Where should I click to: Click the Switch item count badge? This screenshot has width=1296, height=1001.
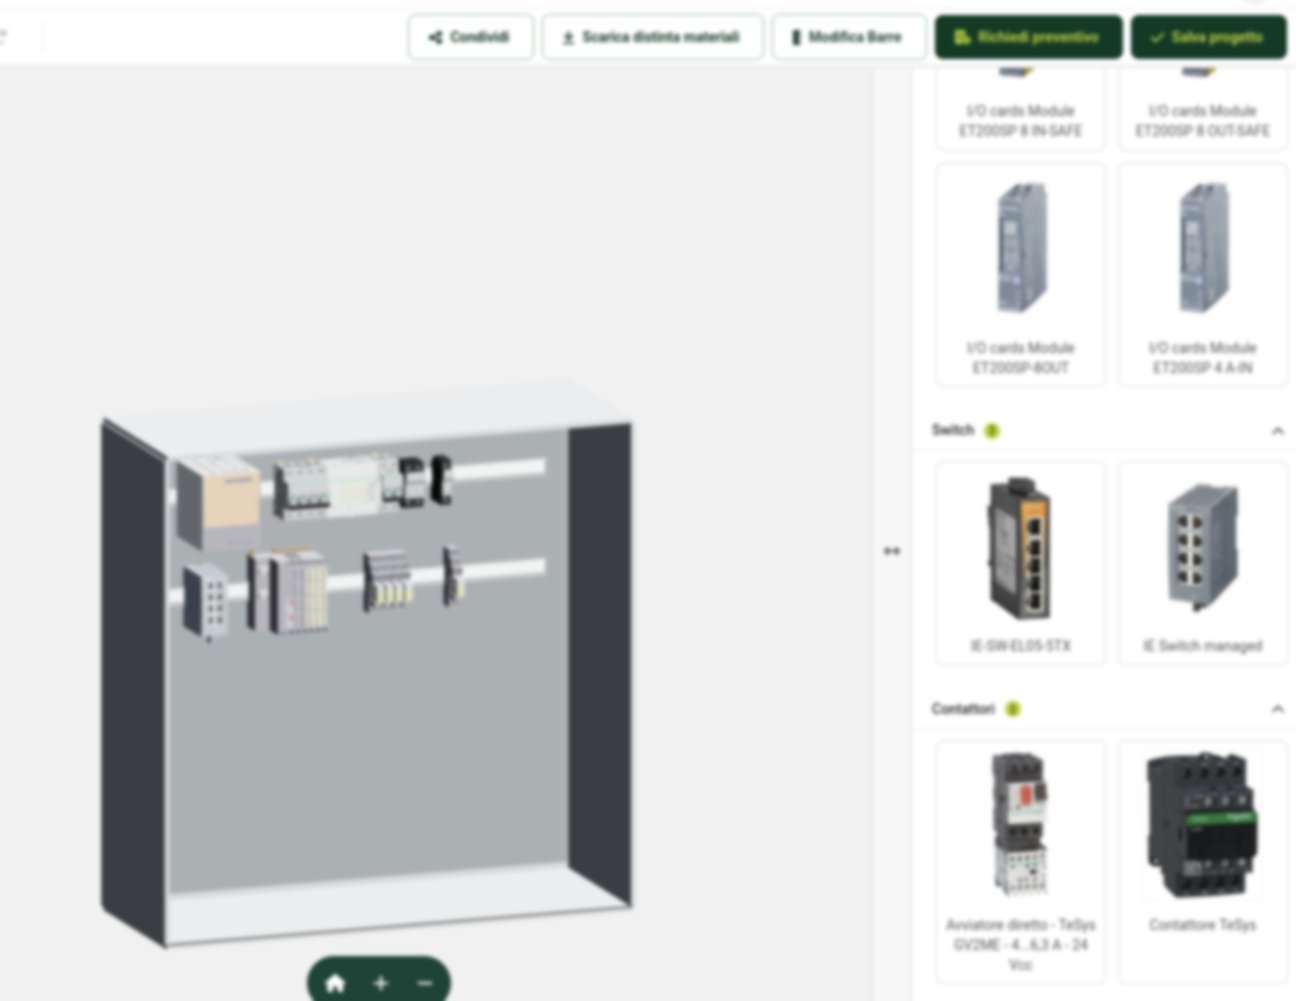991,430
